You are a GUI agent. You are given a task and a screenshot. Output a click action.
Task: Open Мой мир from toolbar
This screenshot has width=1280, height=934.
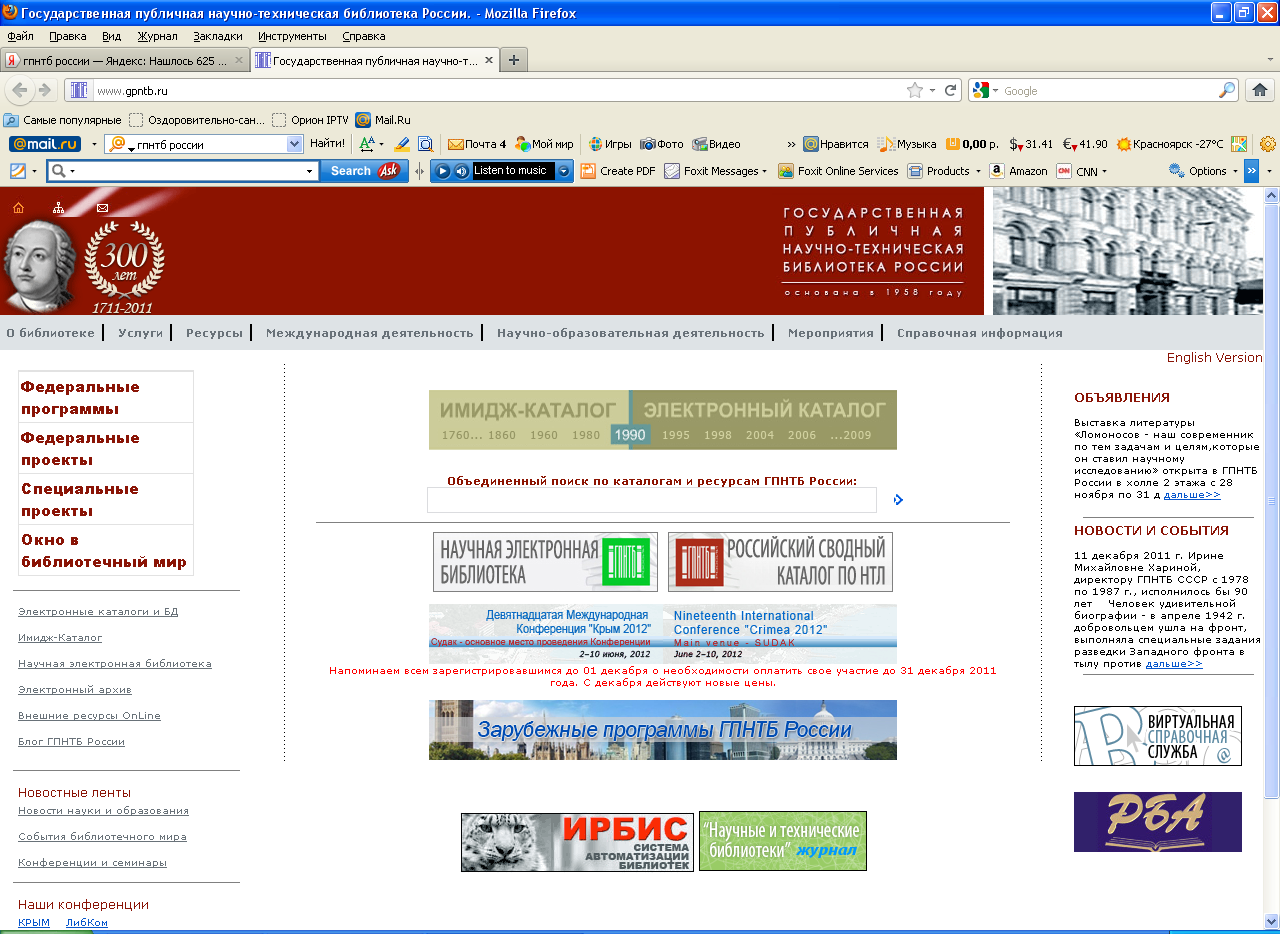544,144
